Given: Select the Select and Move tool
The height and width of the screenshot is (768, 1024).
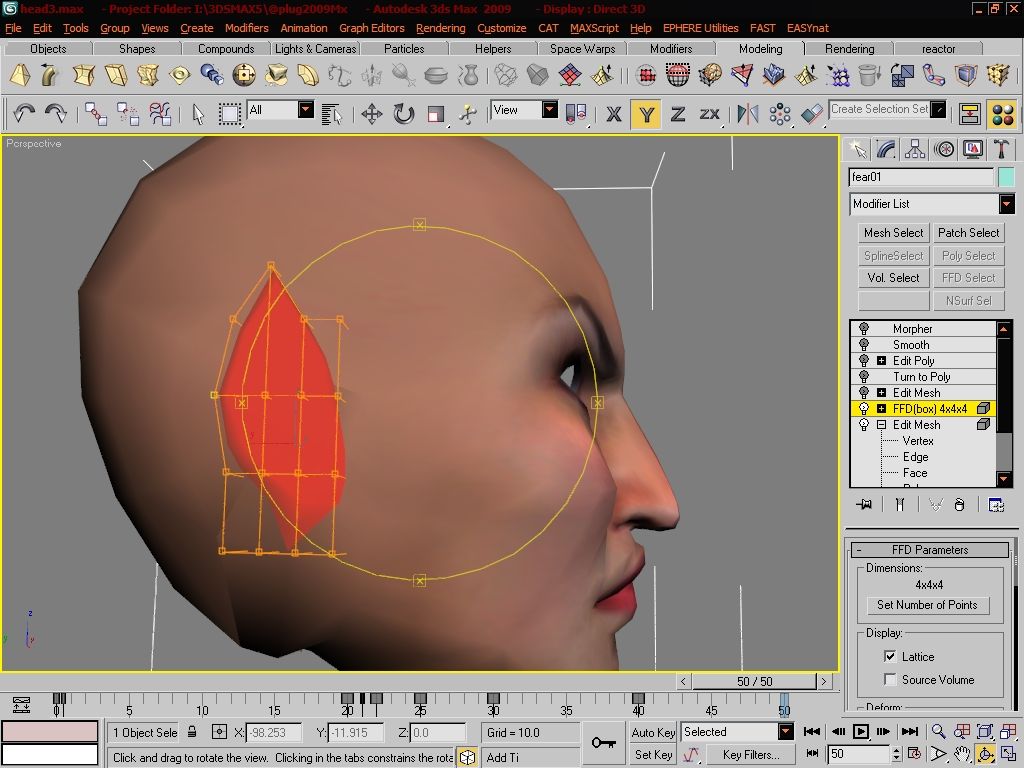Looking at the screenshot, I should coord(372,114).
